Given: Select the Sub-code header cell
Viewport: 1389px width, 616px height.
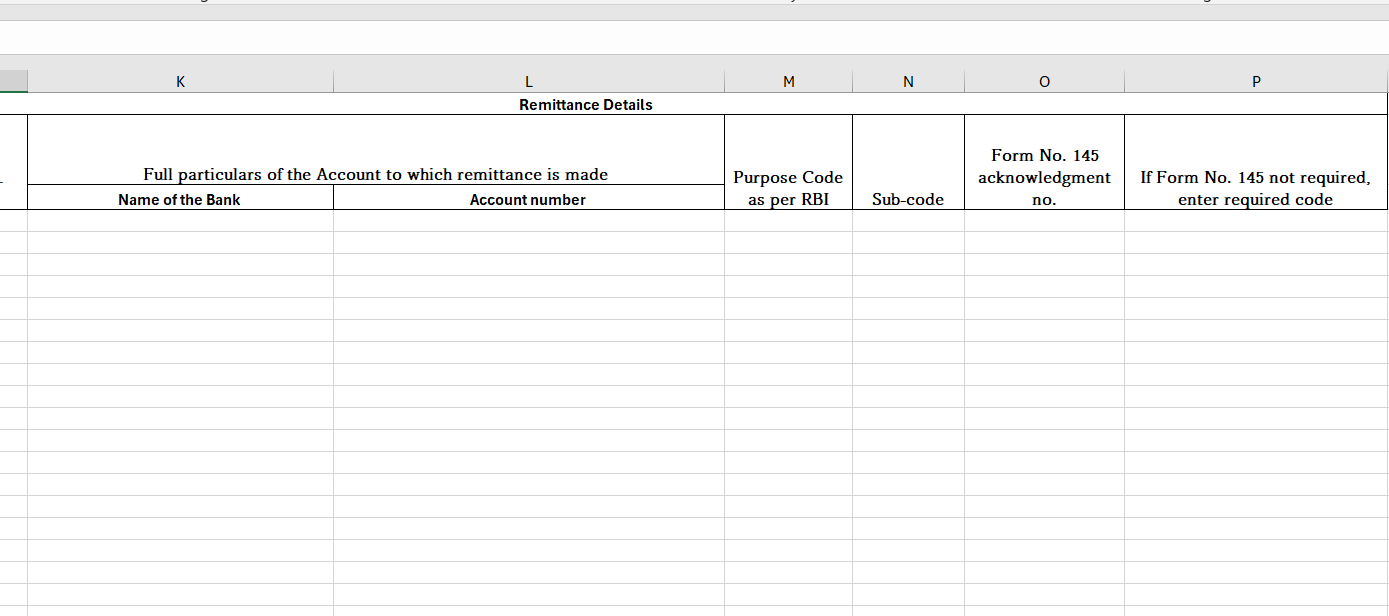Looking at the screenshot, I should click(908, 162).
